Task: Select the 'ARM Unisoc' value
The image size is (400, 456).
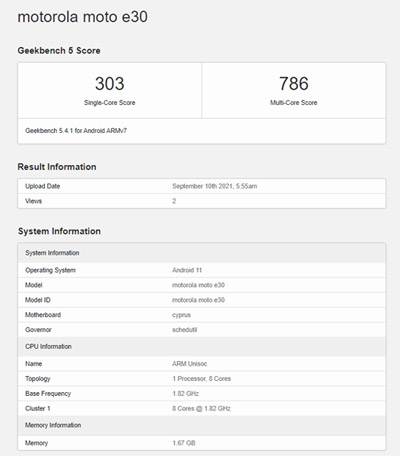Action: 189,364
